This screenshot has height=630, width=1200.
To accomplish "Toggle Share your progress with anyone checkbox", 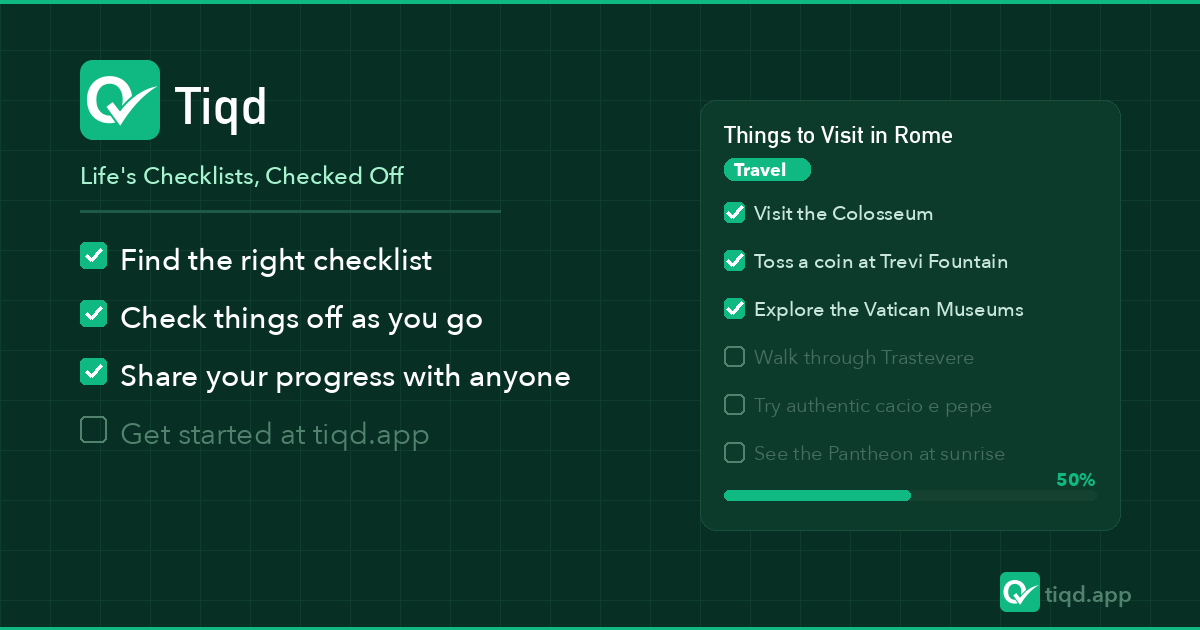I will coord(94,372).
